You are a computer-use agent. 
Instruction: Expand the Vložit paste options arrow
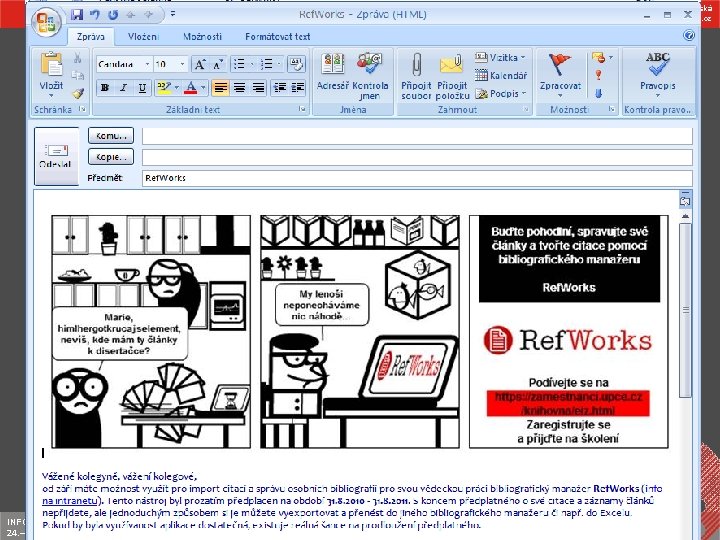tap(51, 96)
